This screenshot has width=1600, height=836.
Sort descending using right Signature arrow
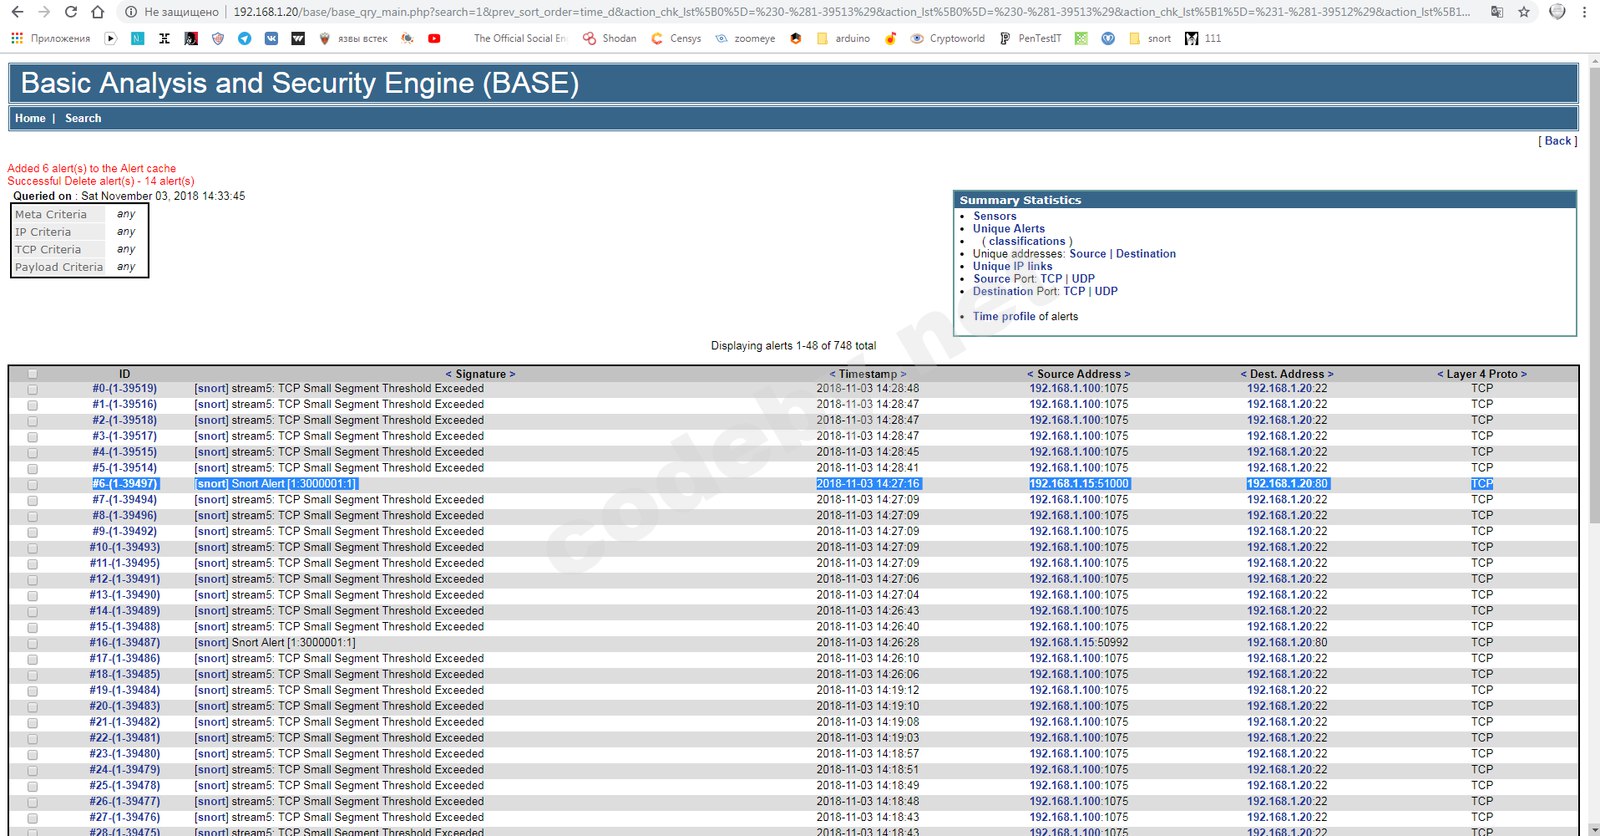pyautogui.click(x=512, y=374)
